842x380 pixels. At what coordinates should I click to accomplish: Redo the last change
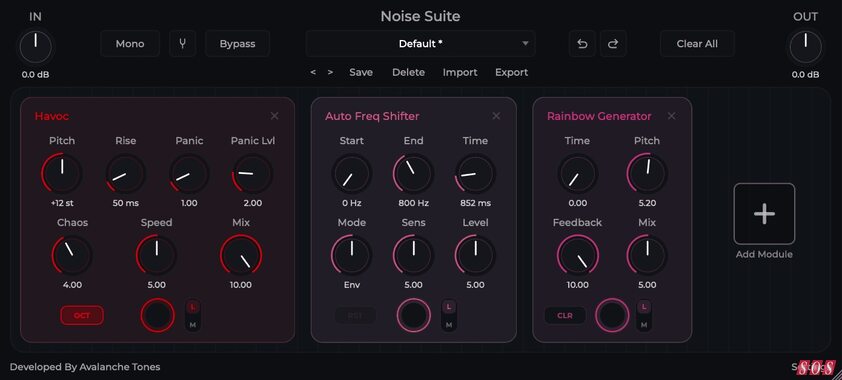pos(613,44)
